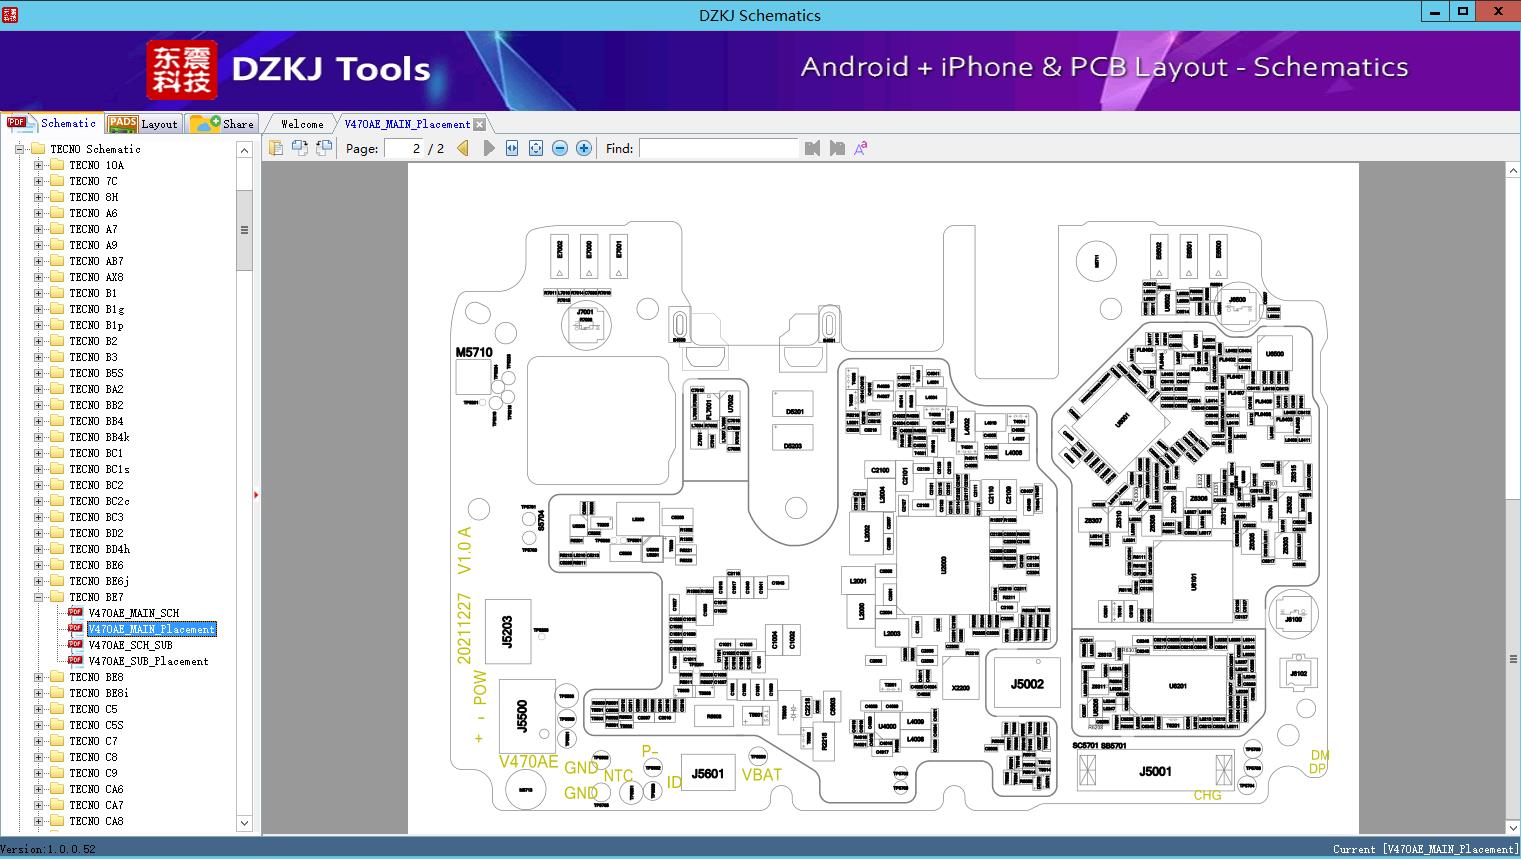The image size is (1521, 859).
Task: Open the V470AE_MAIN_SCH file
Action: pos(133,613)
